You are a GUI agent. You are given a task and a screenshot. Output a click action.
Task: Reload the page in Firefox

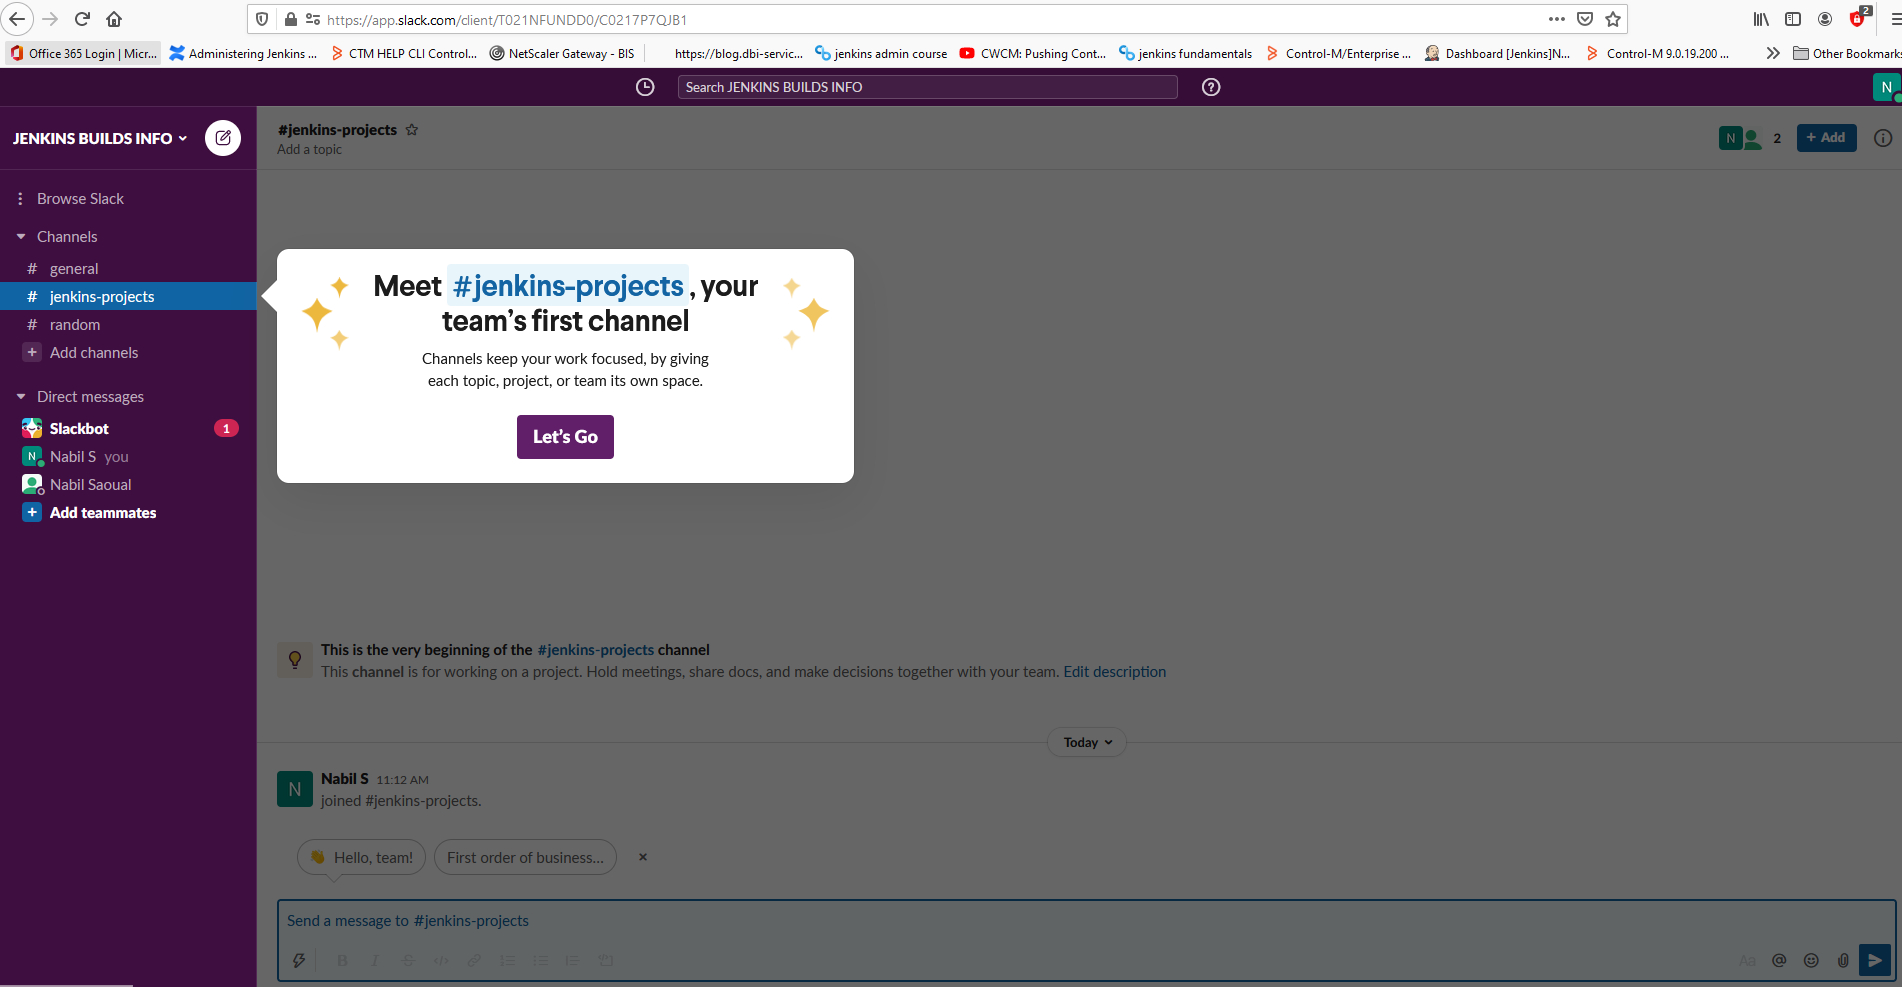83,19
